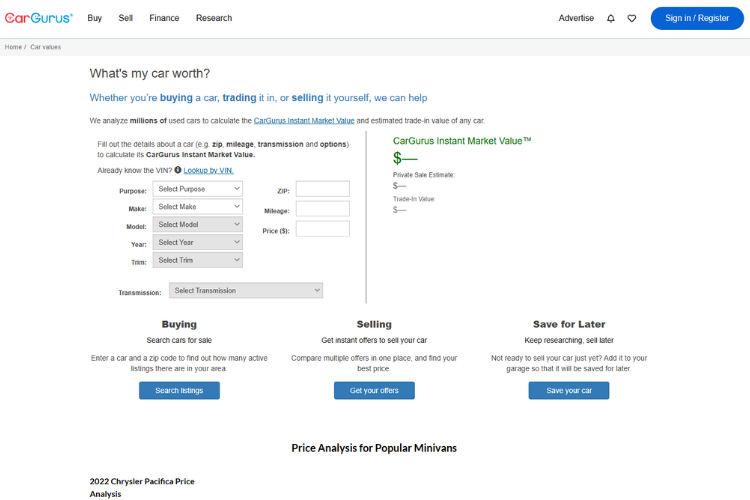Image resolution: width=750 pixels, height=500 pixels.
Task: Click the Search listings button
Action: pyautogui.click(x=179, y=390)
